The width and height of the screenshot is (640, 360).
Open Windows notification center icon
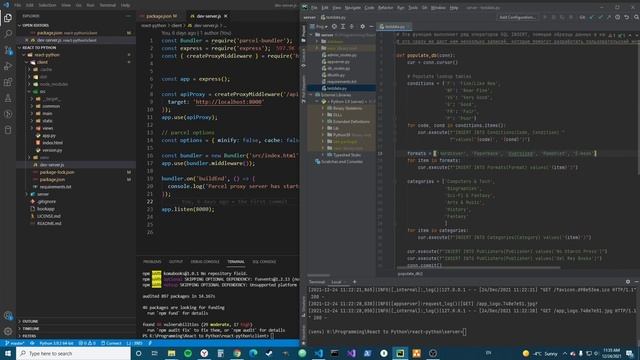click(x=629, y=353)
